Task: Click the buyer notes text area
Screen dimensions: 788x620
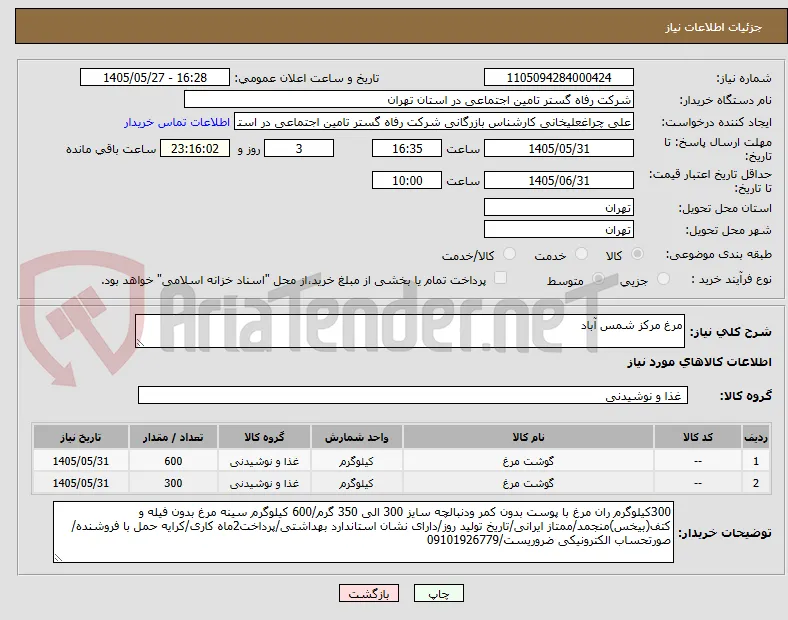Action: tap(363, 532)
